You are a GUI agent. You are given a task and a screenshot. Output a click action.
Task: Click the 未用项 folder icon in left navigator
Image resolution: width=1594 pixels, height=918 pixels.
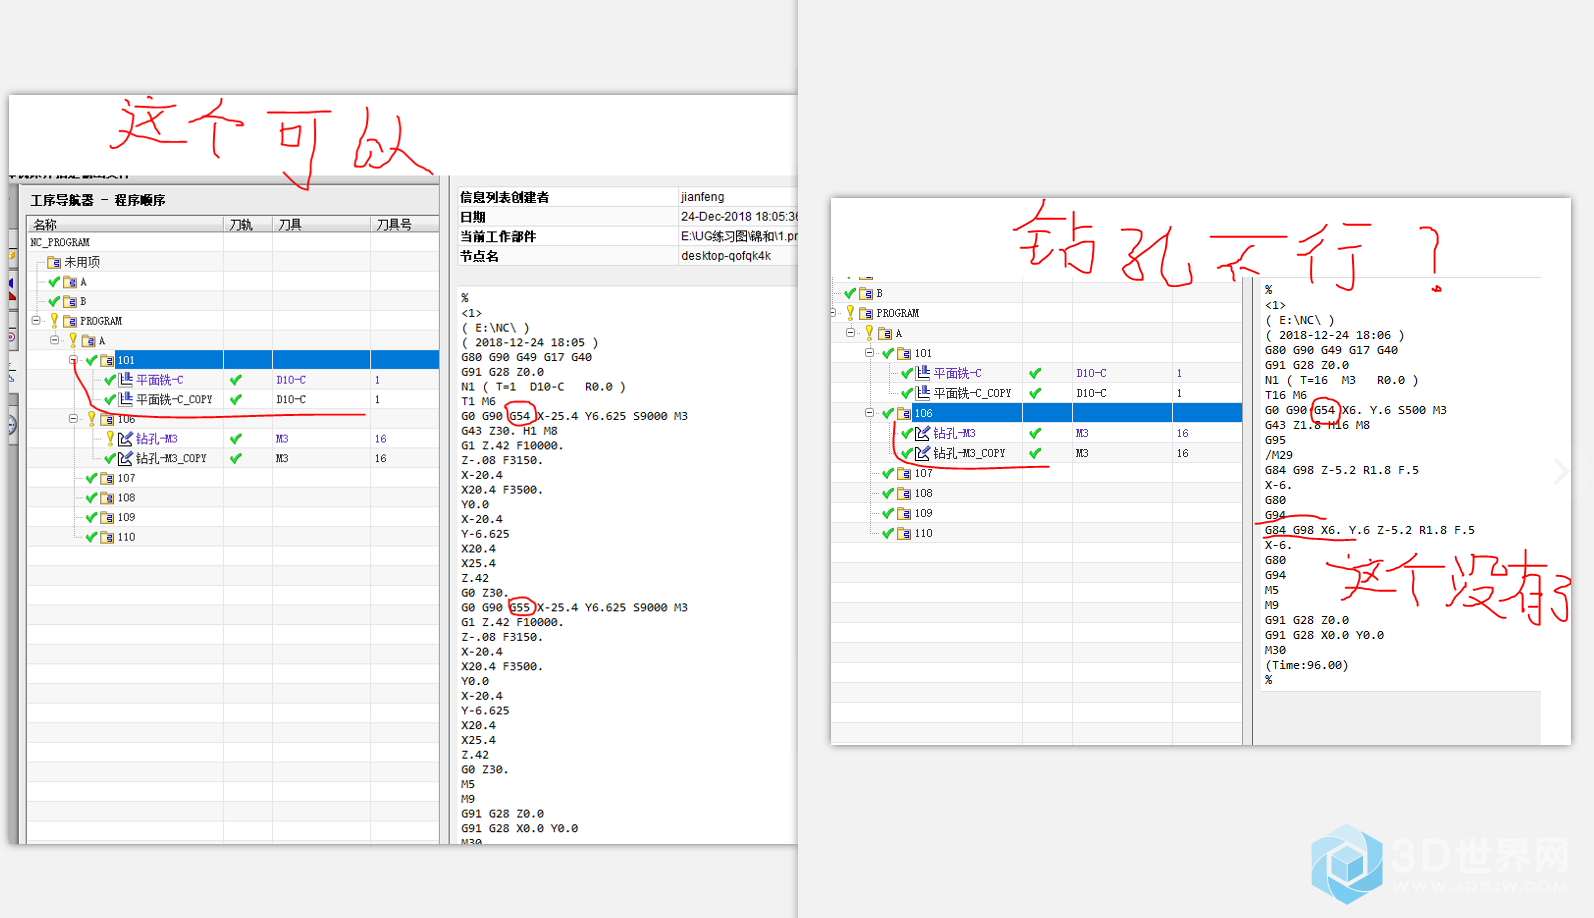click(54, 262)
